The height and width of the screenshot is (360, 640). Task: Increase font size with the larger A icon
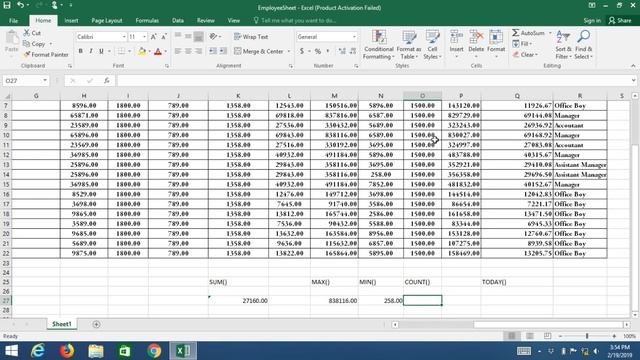153,37
